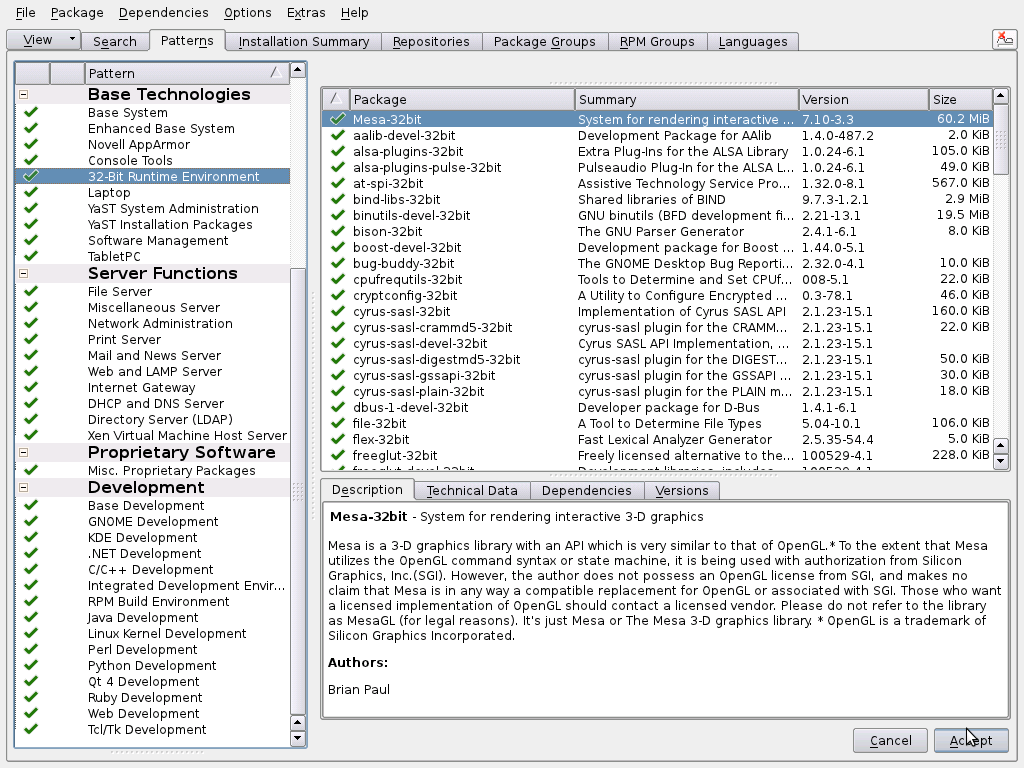
Task: Click the pattern list vertical scrollbar thumb
Action: [x=298, y=491]
